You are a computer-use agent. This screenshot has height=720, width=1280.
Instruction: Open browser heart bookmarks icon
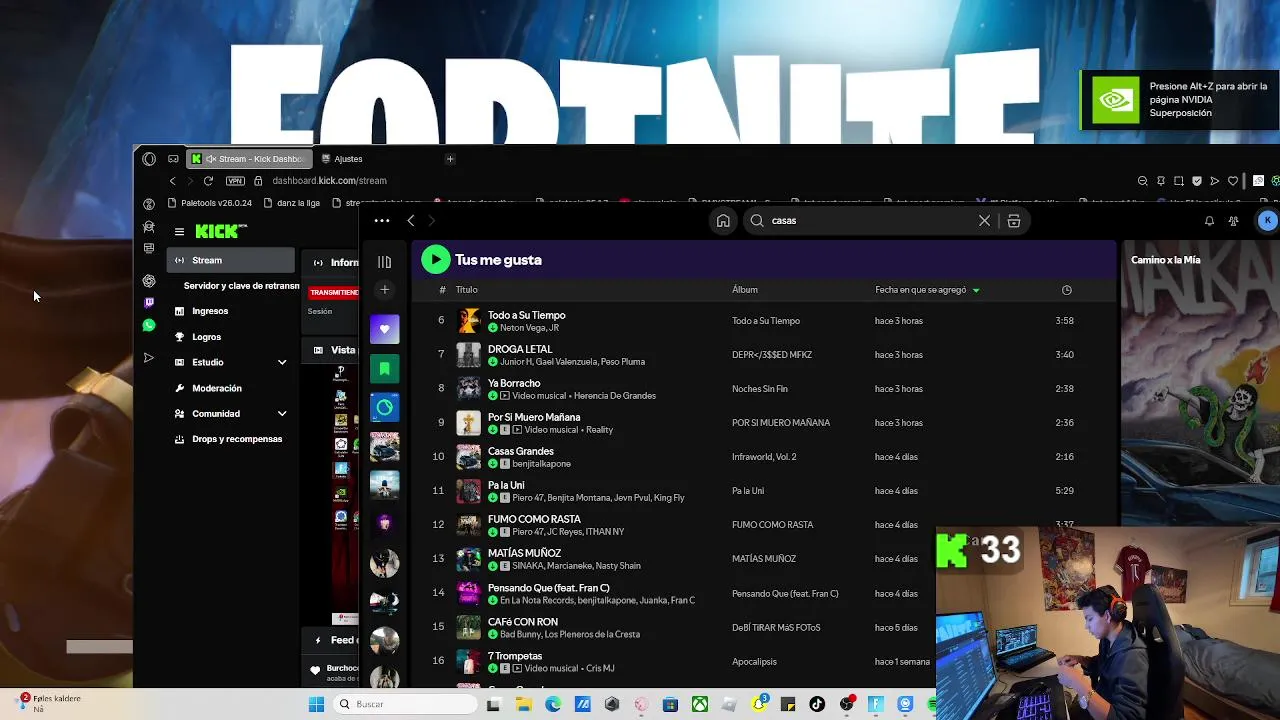coord(1233,181)
